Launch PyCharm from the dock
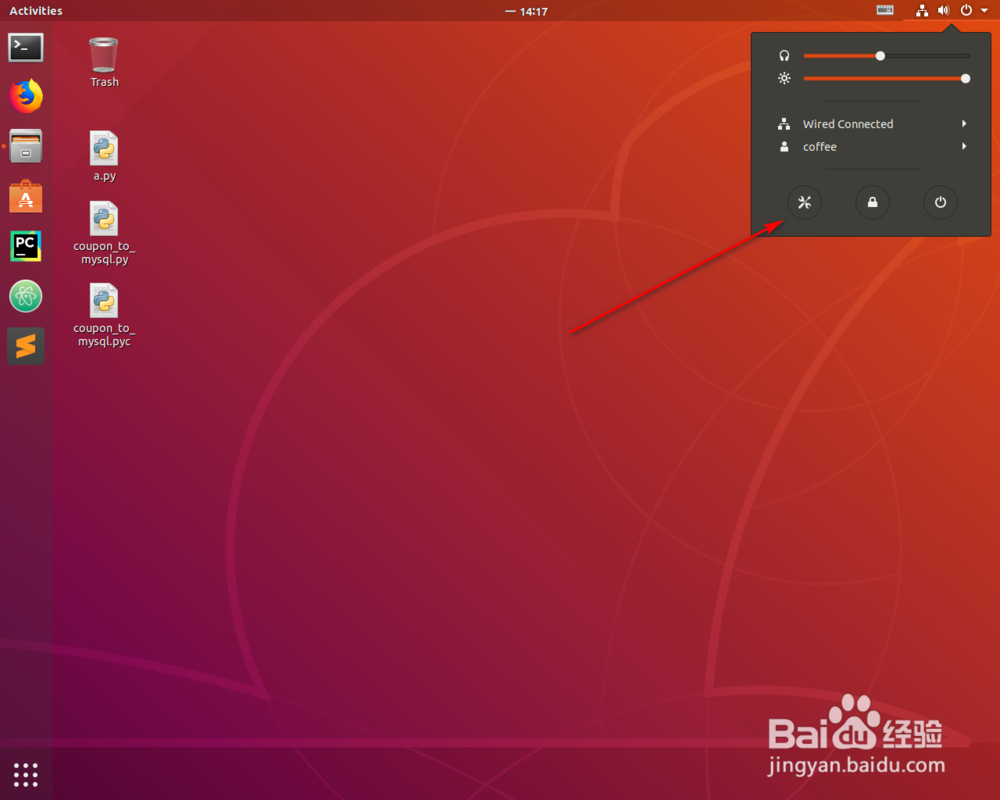 pos(26,246)
